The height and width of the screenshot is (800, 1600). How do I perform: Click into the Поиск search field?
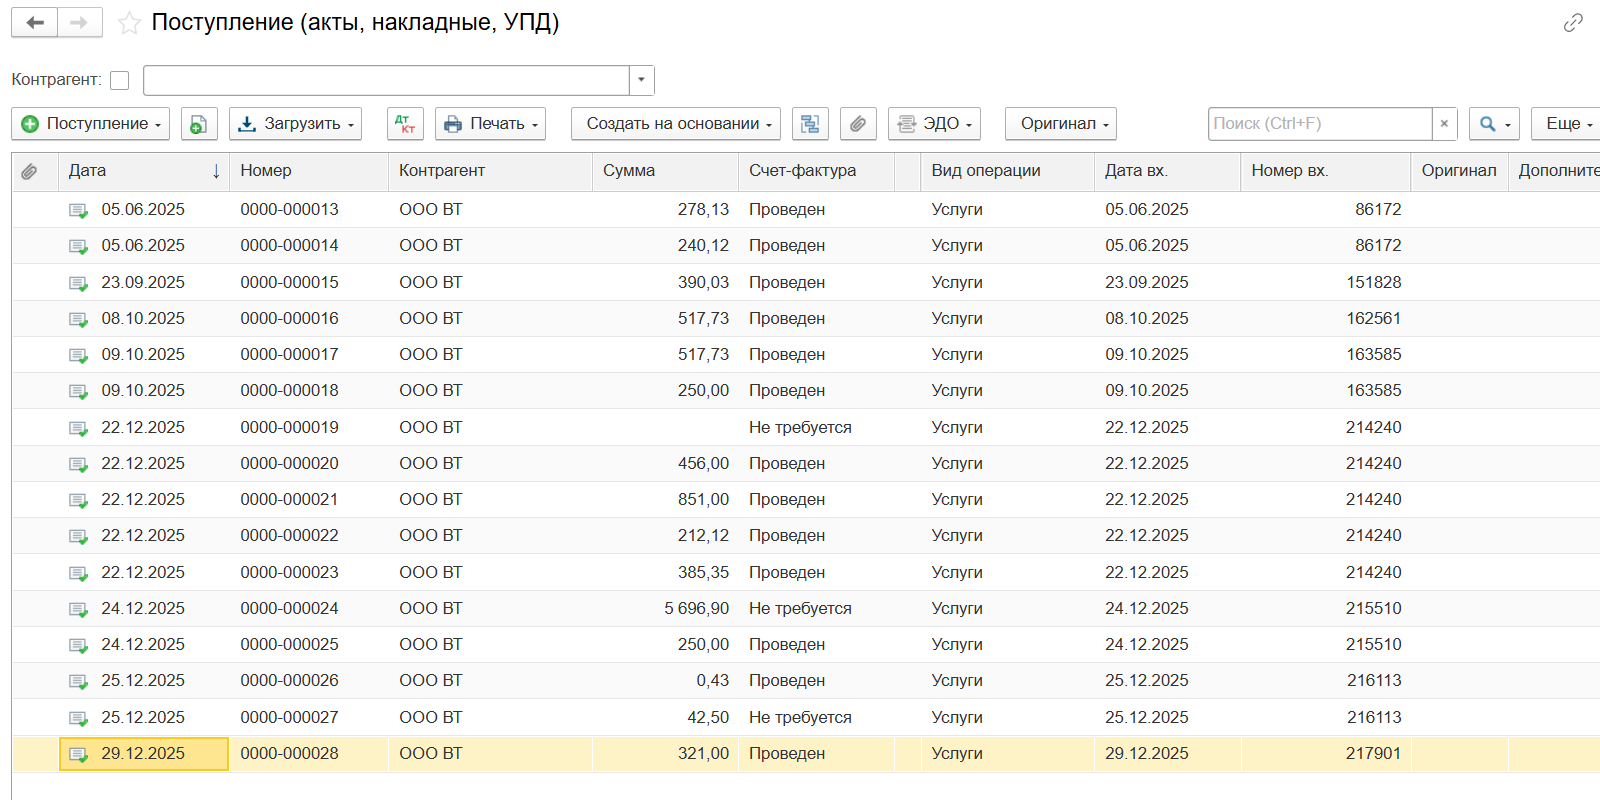[1319, 124]
